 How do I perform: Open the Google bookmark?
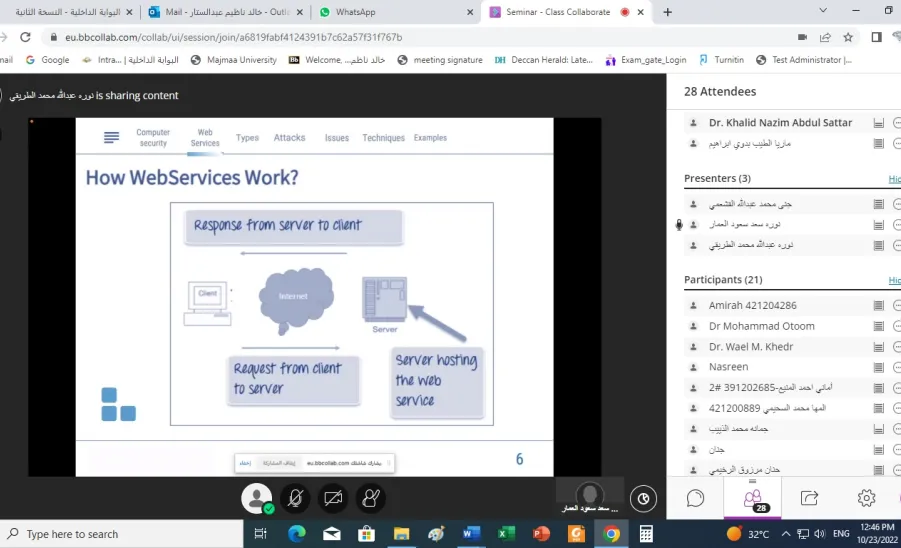click(x=48, y=60)
